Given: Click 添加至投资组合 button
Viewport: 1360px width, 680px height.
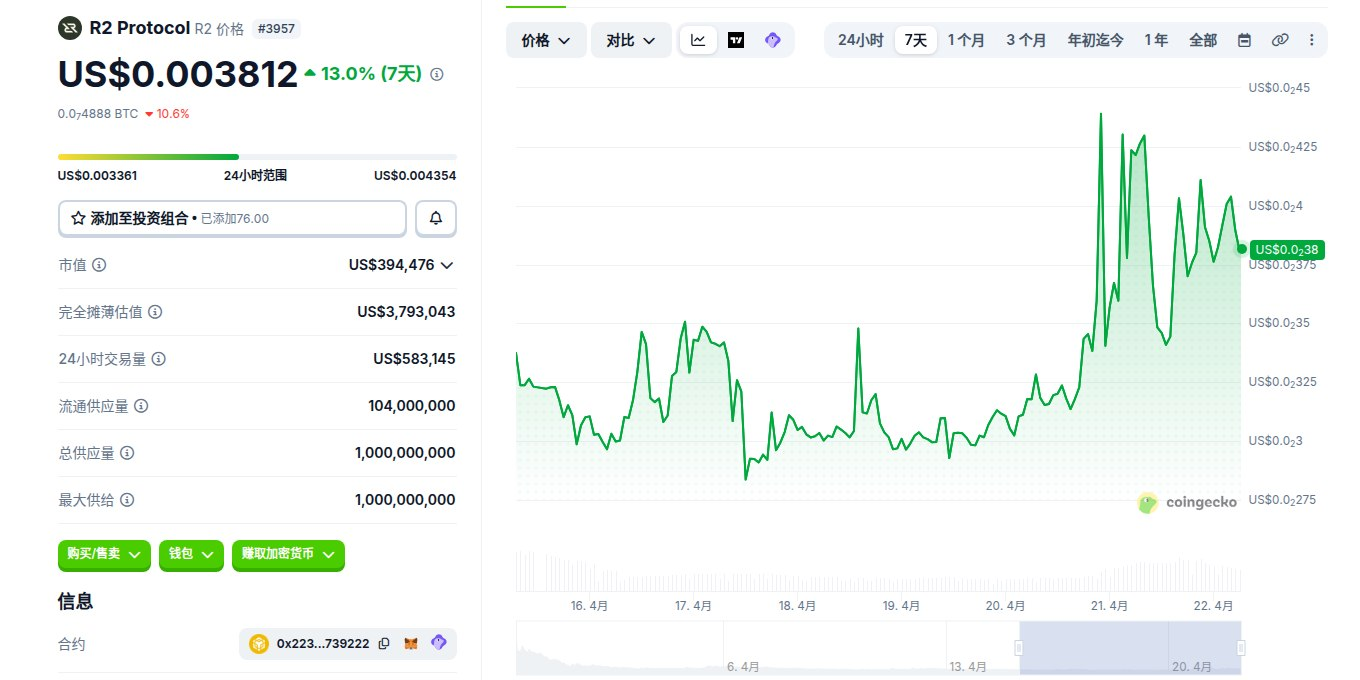Looking at the screenshot, I should pos(232,218).
